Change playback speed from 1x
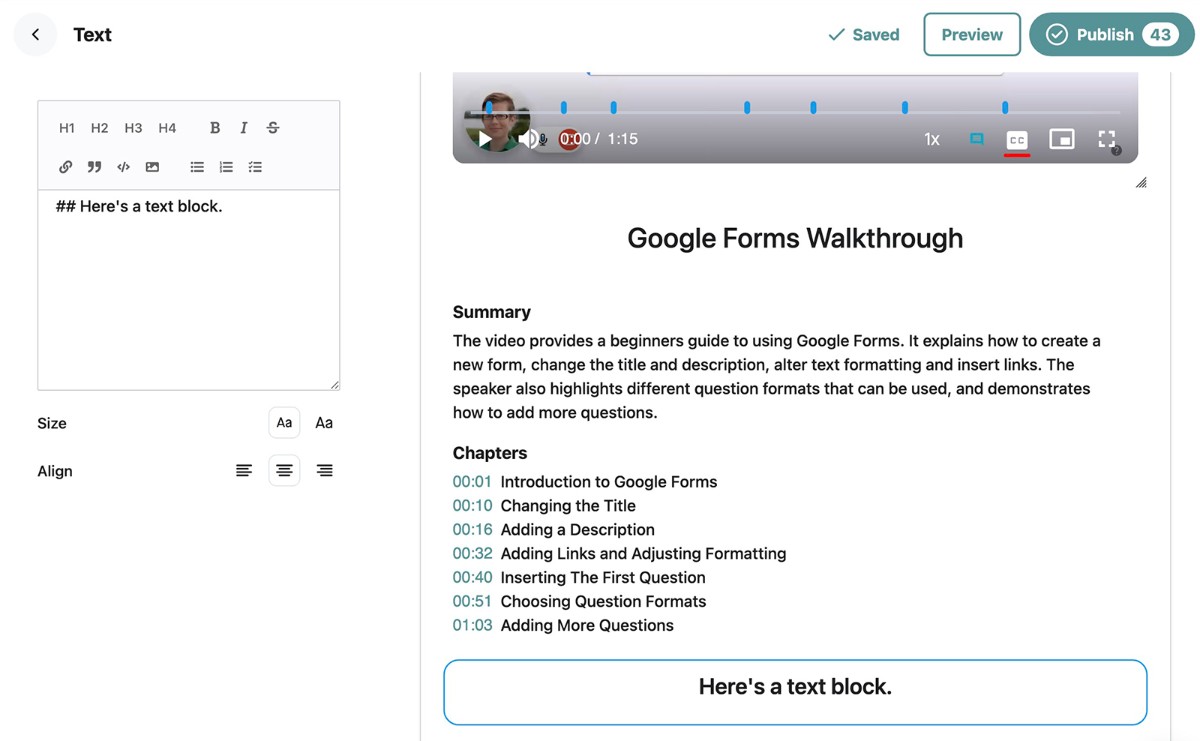The image size is (1200, 741). pos(932,139)
